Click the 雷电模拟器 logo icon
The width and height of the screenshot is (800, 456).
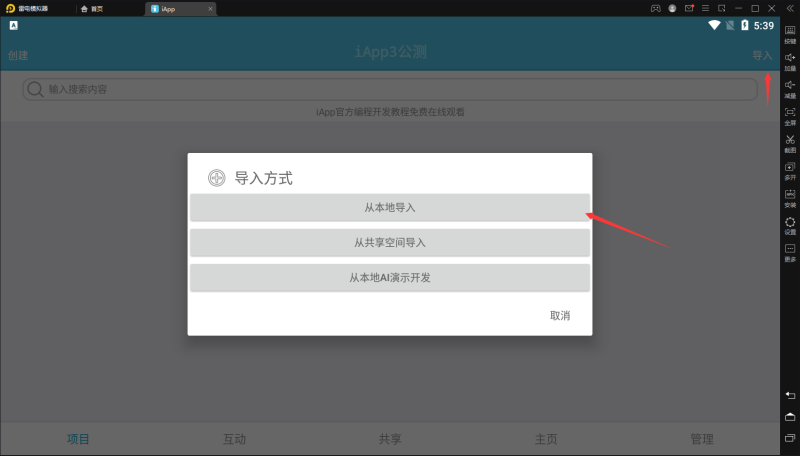tap(10, 8)
